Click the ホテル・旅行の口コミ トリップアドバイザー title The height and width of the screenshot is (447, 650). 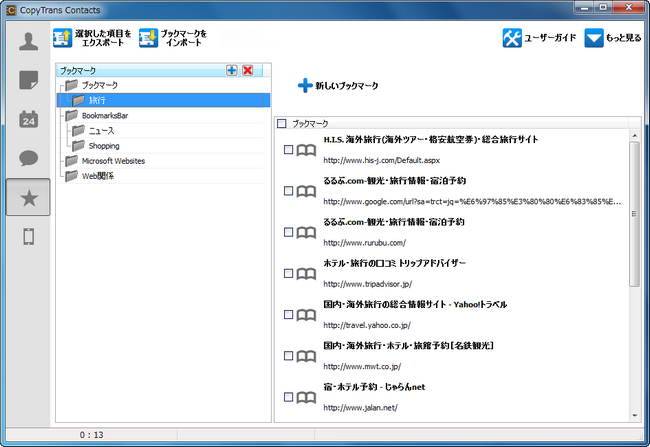coord(394,263)
